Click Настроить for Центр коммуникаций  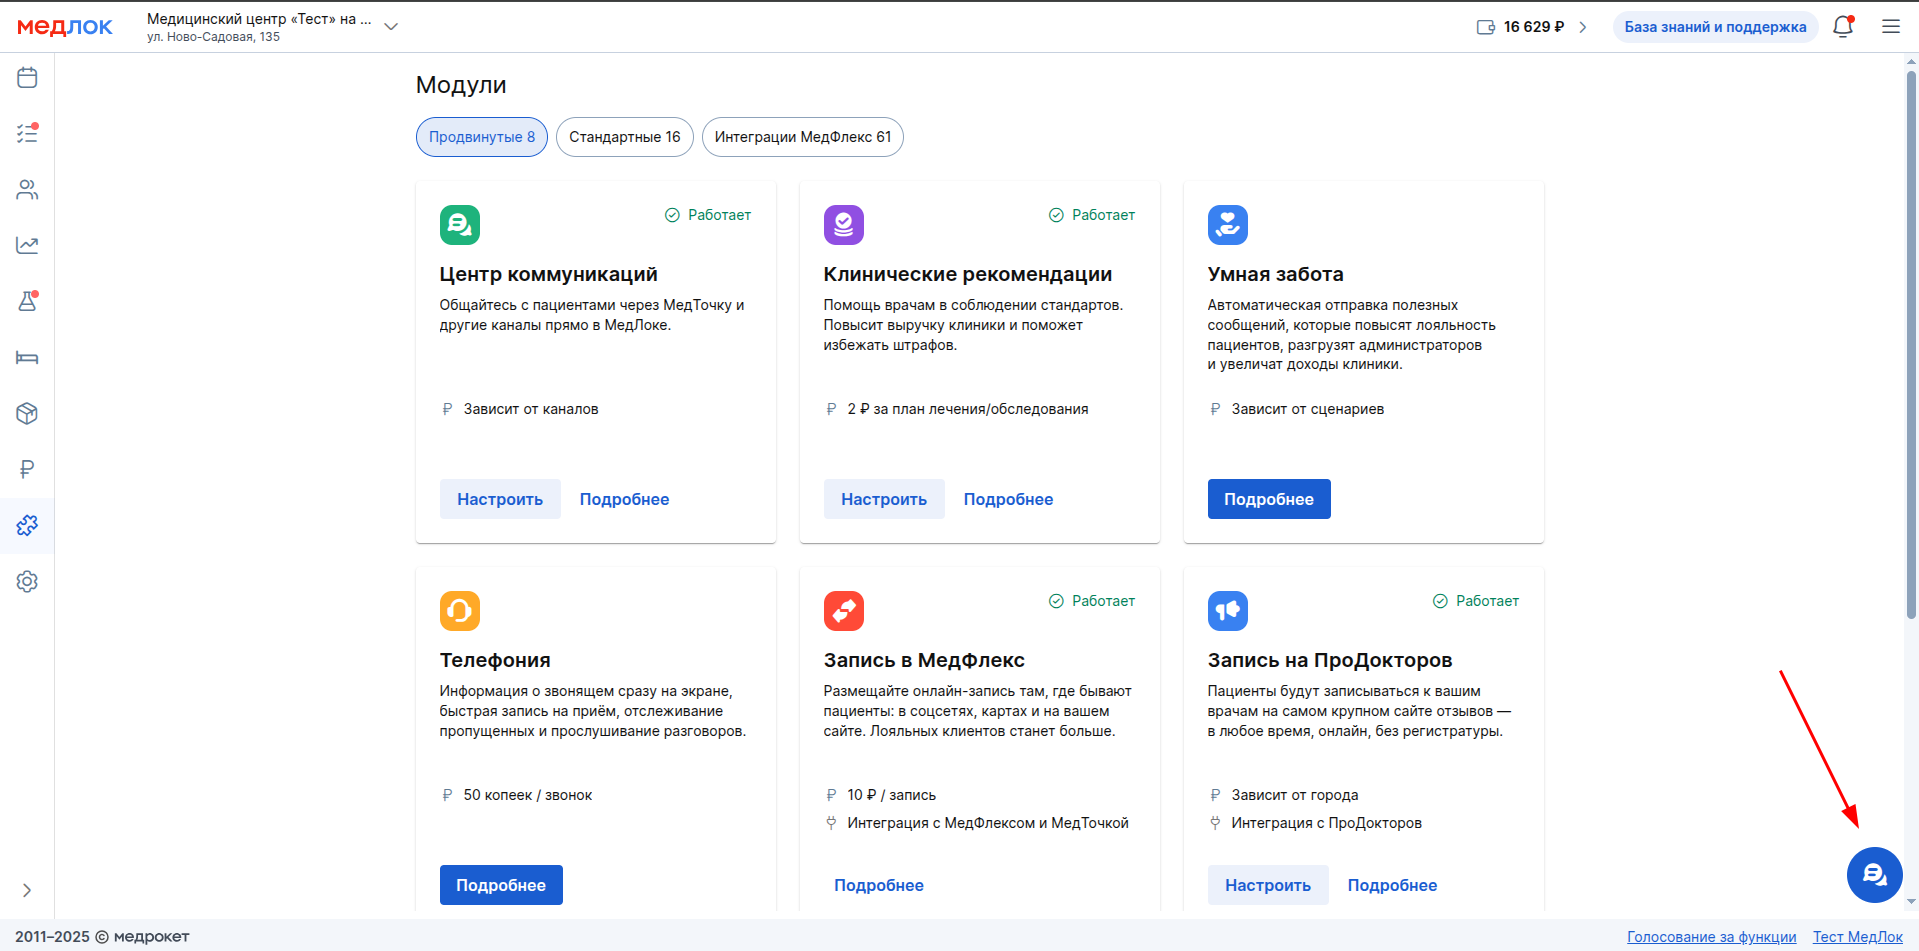(500, 499)
